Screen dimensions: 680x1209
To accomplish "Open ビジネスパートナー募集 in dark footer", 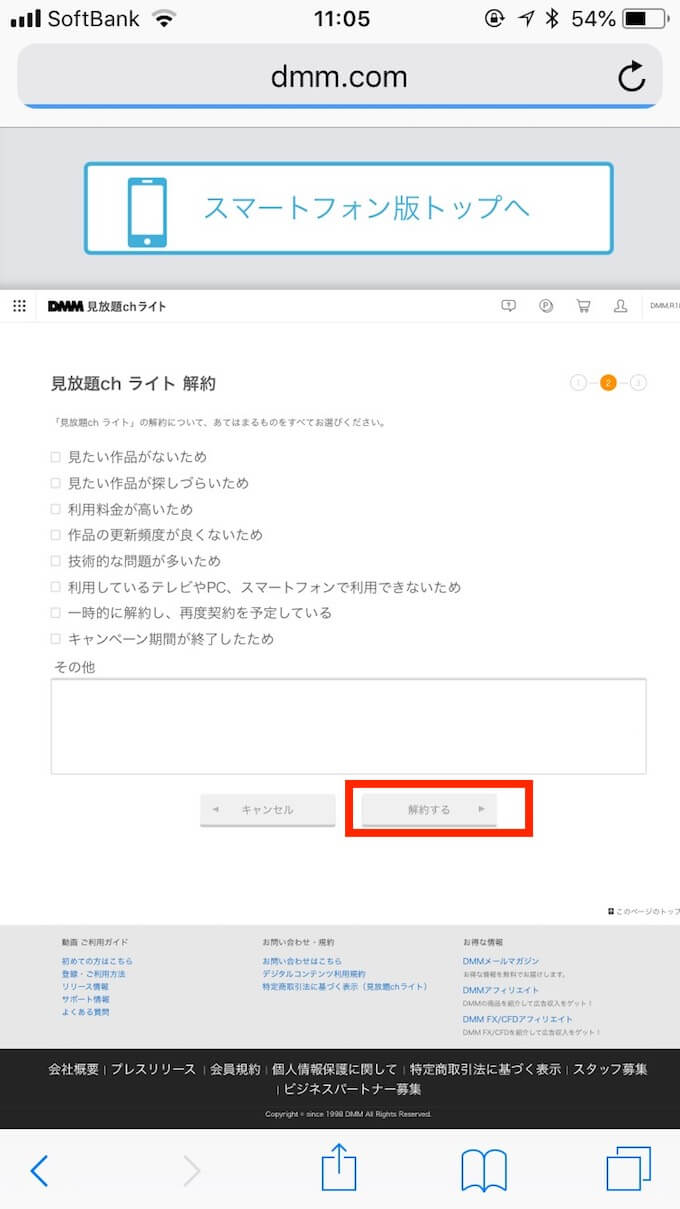I will 352,1089.
